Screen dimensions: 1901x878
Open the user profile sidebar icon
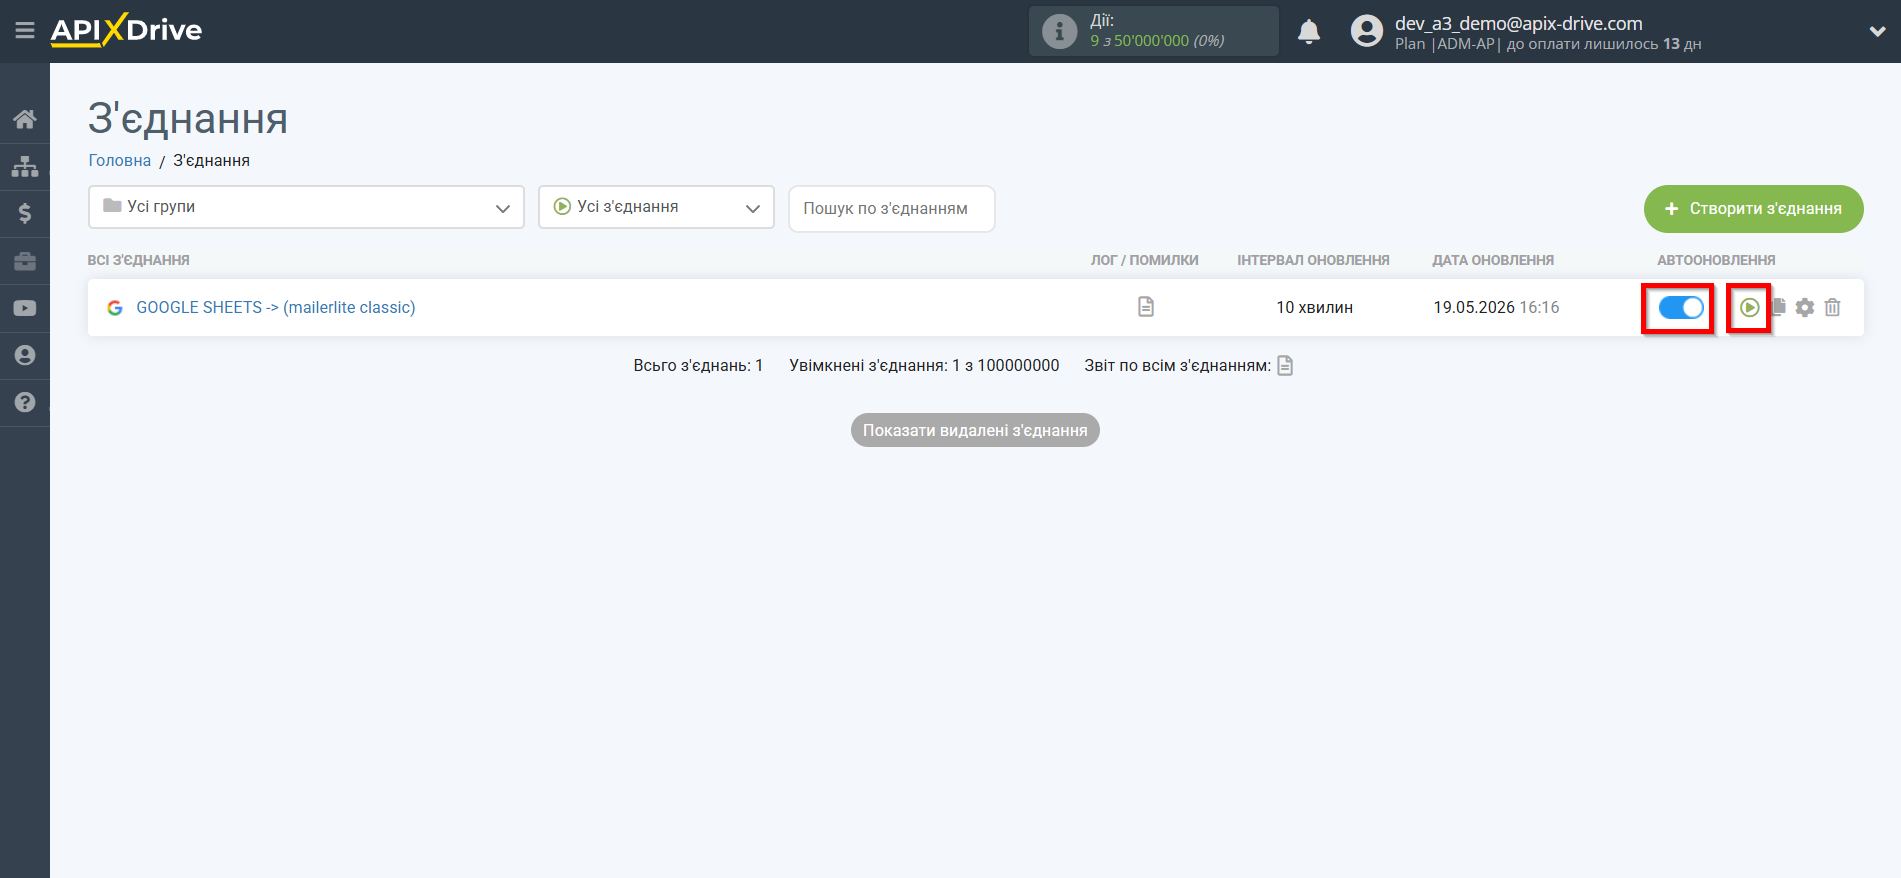coord(25,355)
